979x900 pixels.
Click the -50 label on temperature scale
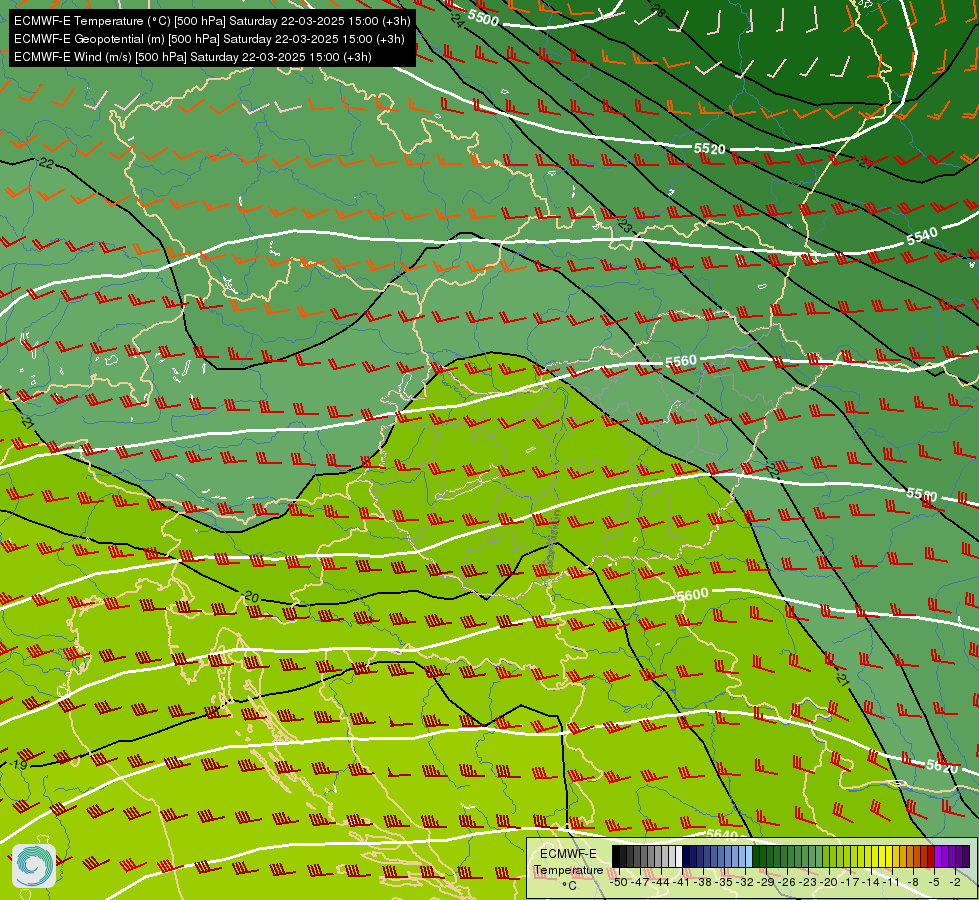click(x=619, y=882)
